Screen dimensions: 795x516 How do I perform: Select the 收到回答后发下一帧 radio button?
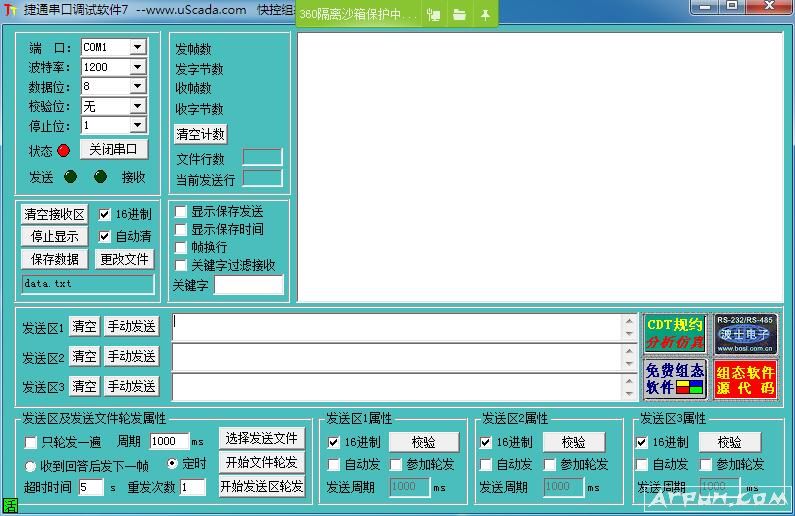(x=31, y=466)
